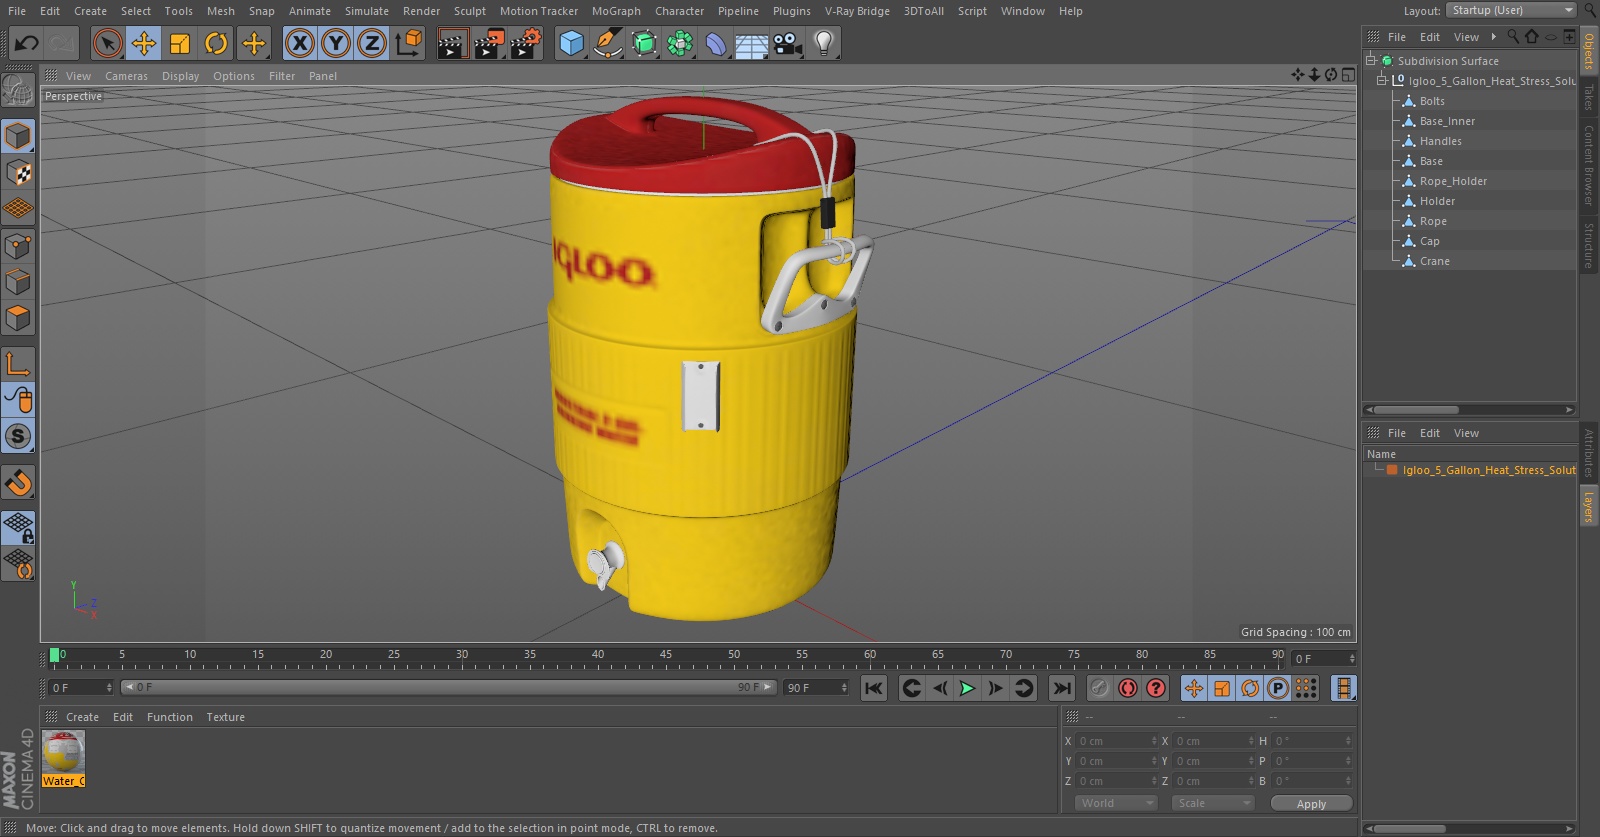This screenshot has width=1600, height=837.
Task: Select the Live Selection tool
Action: click(x=108, y=43)
